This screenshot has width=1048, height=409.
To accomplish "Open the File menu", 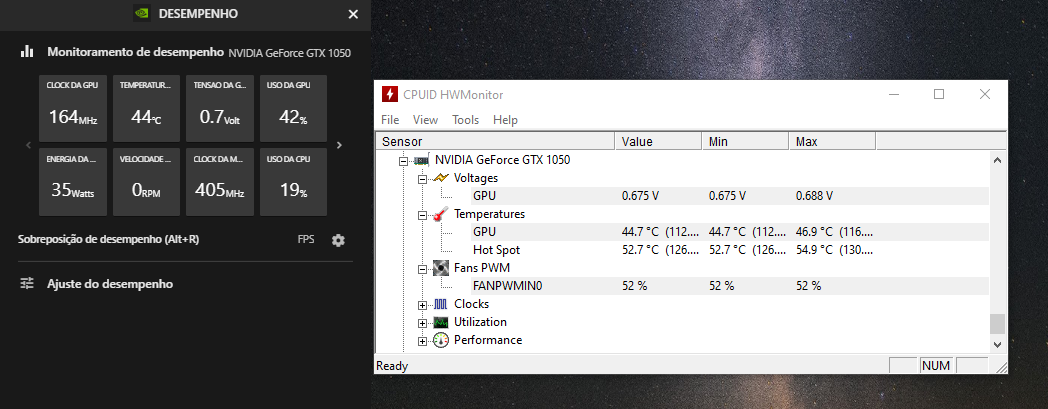I will [x=390, y=120].
